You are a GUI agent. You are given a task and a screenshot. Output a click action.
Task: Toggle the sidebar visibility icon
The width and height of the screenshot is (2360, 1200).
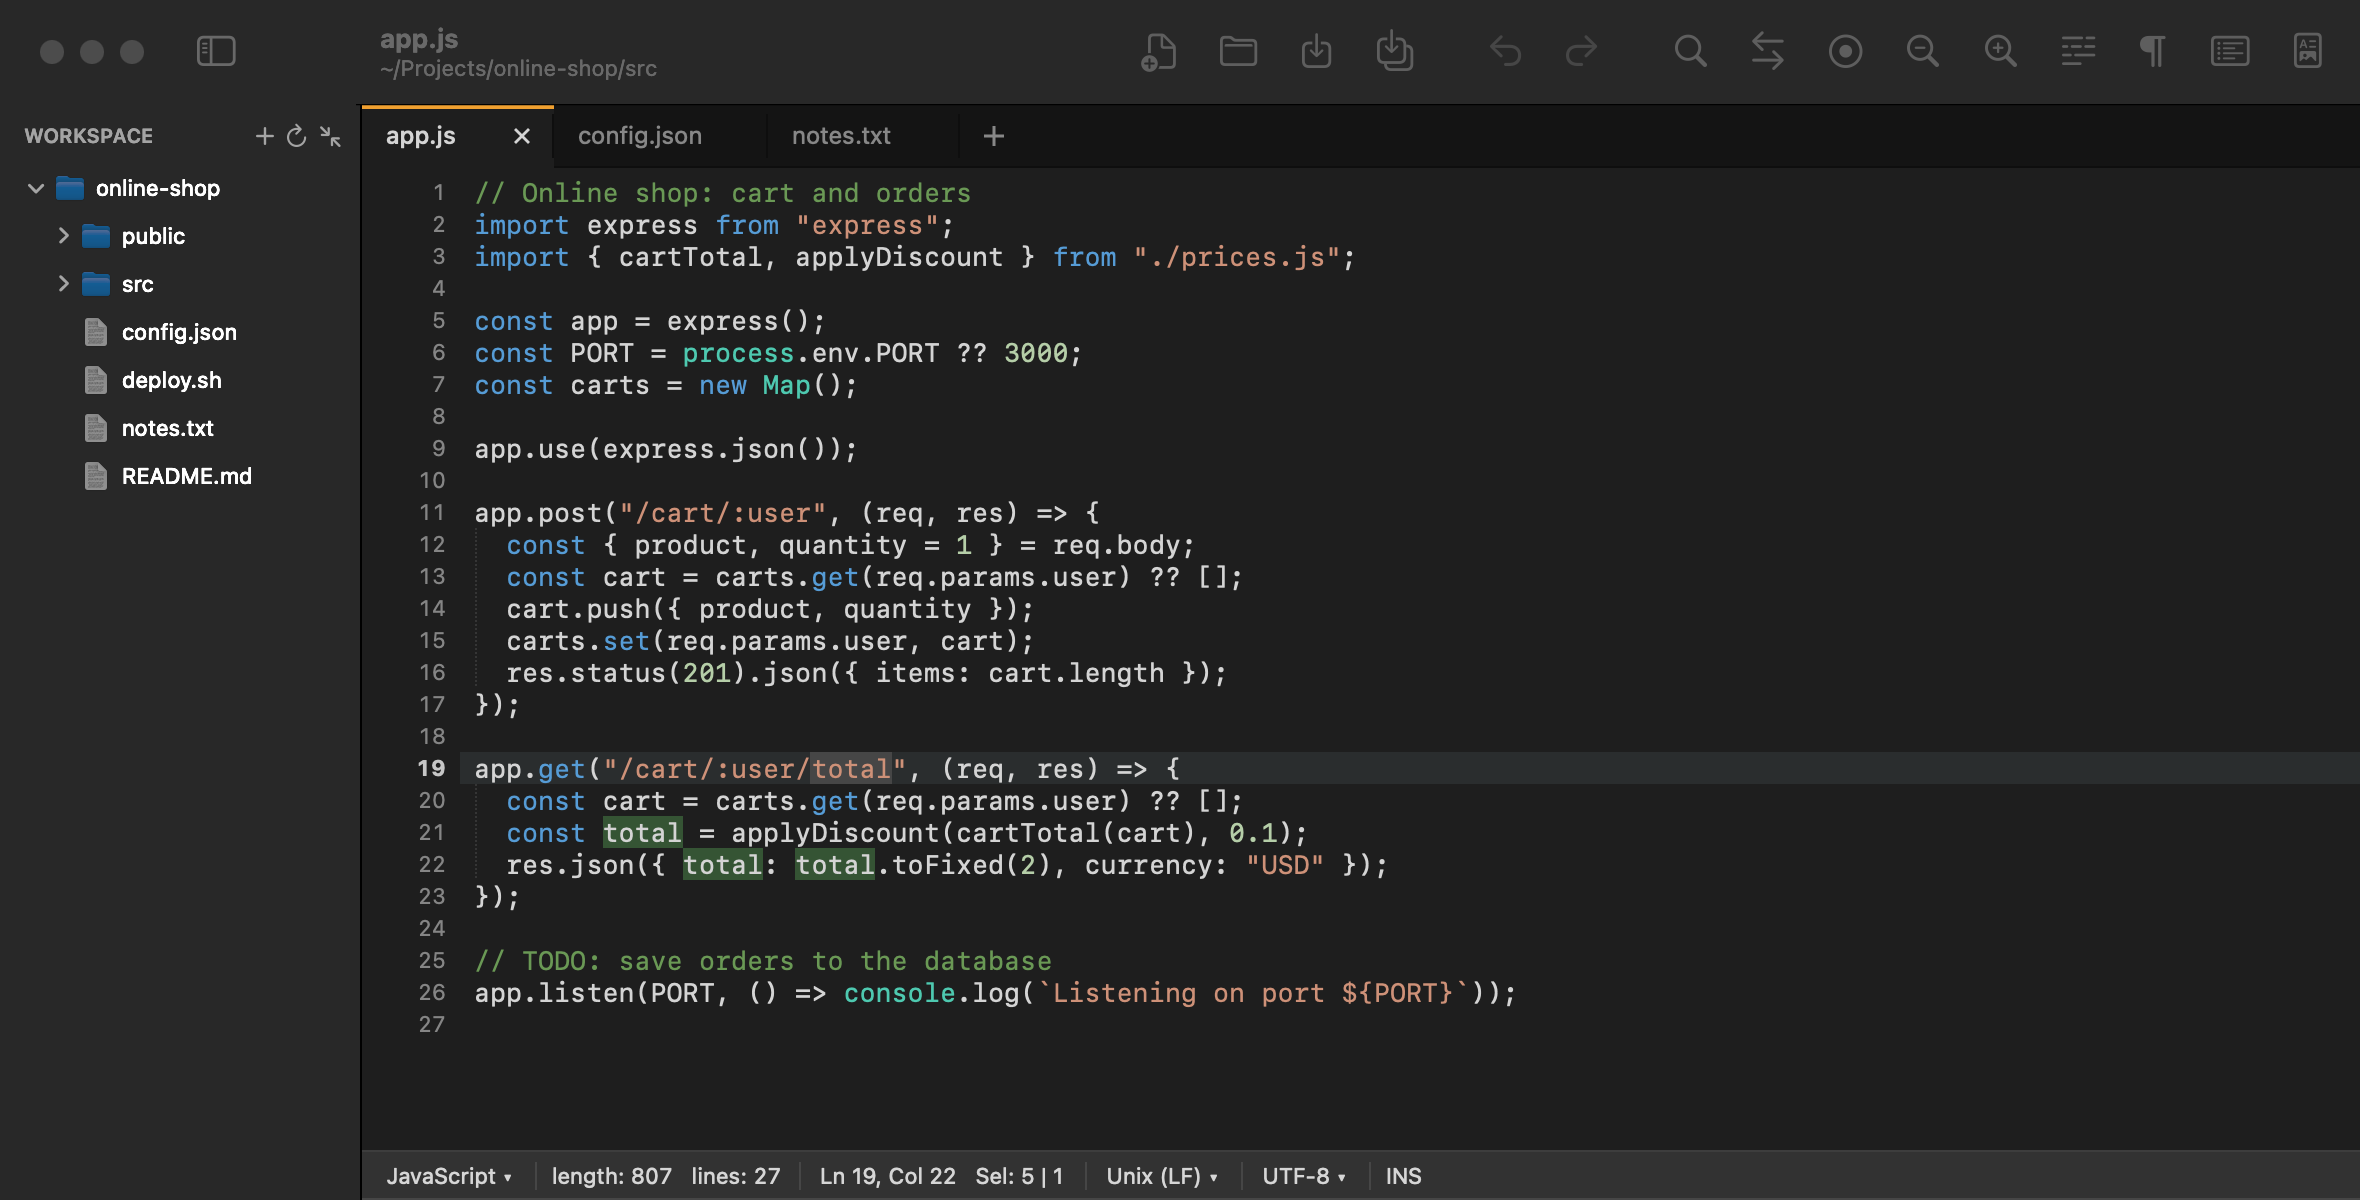pyautogui.click(x=216, y=51)
